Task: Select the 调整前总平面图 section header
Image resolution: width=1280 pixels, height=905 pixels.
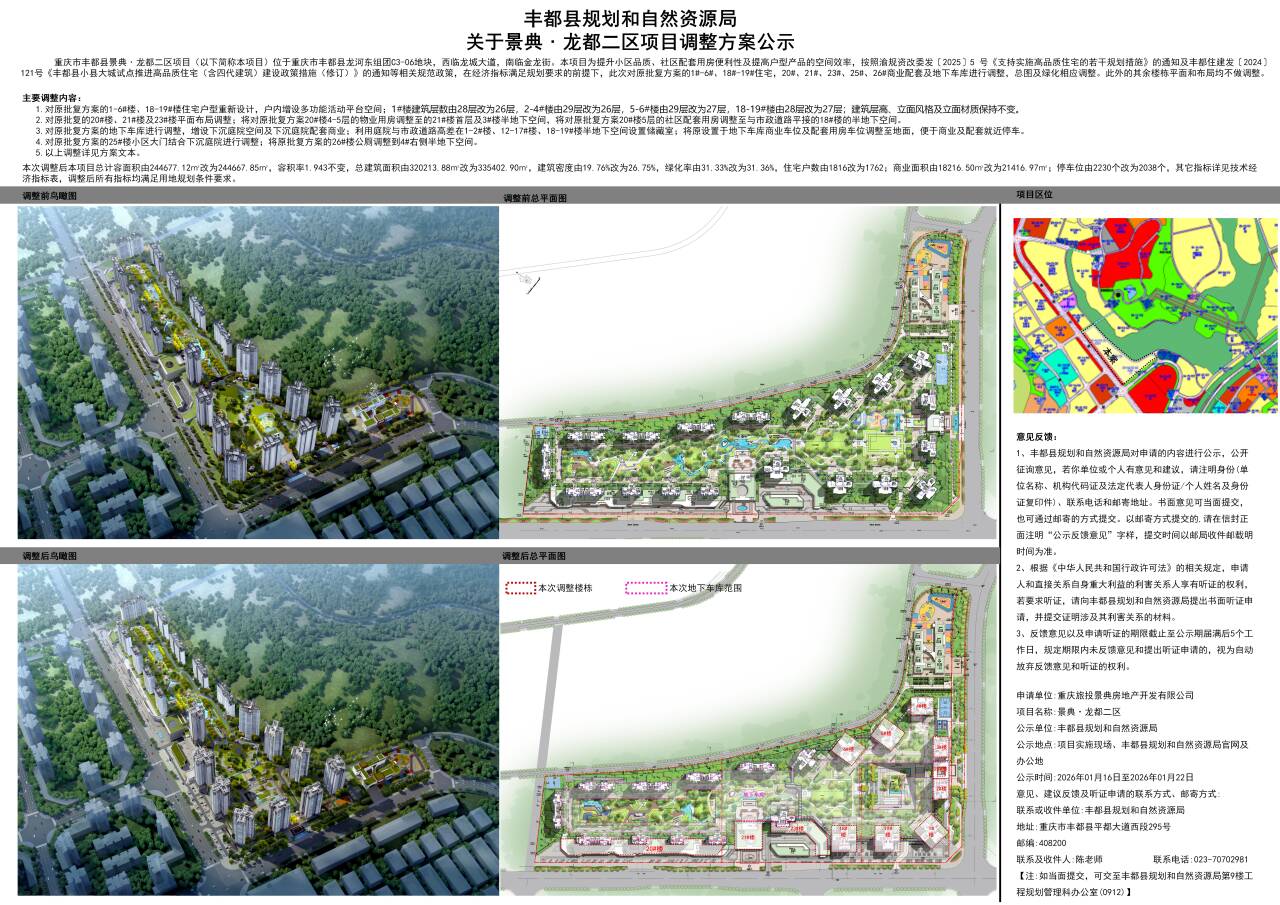Action: pos(534,199)
